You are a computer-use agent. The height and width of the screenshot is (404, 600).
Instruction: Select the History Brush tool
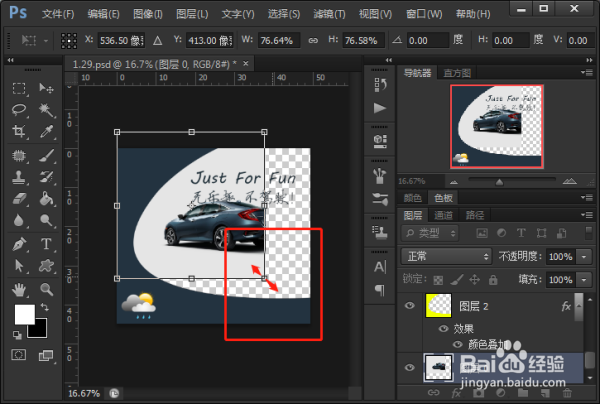(46, 177)
